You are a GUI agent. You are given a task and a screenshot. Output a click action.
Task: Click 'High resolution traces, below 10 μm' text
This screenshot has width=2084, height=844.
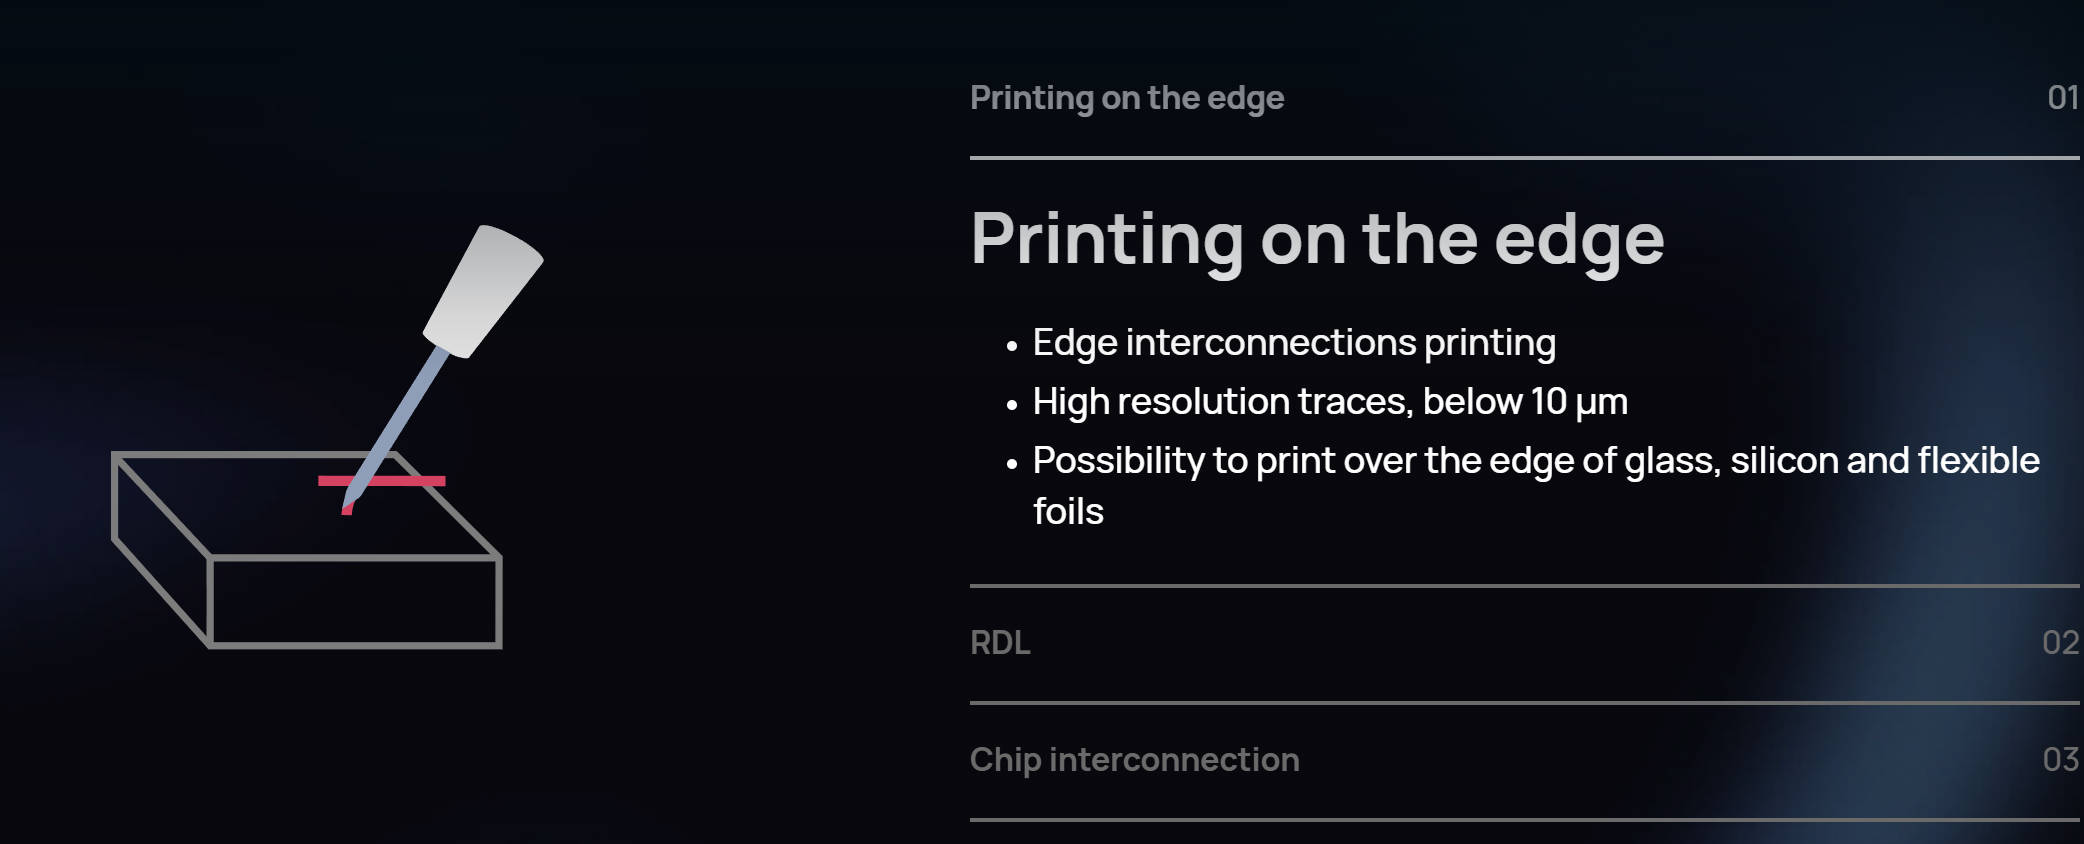[x=1330, y=402]
